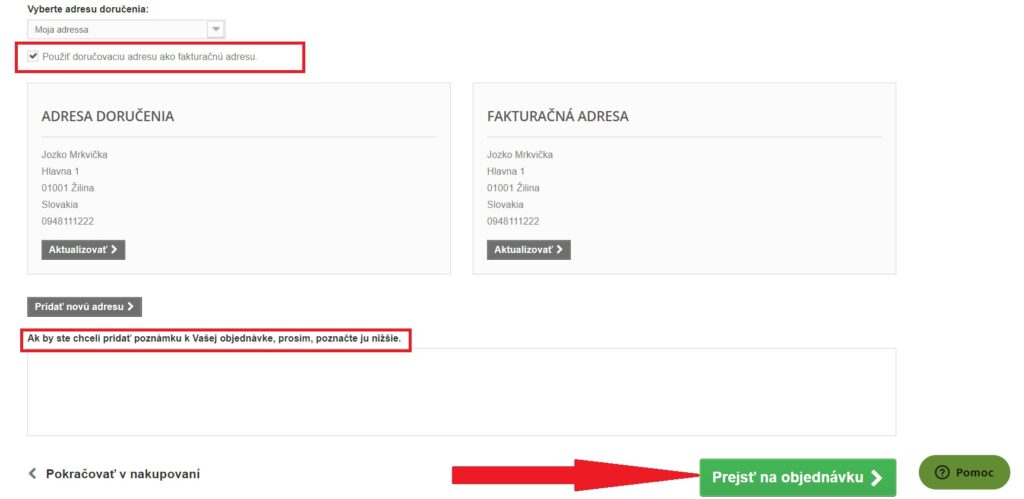Focus the order note text area

461,392
